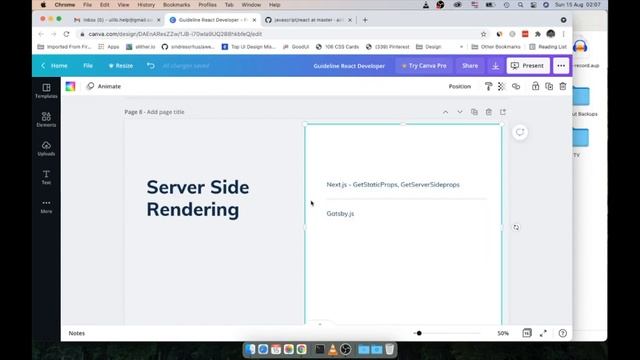
Task: Select the Next.js GetStaticProps text line
Action: click(393, 184)
